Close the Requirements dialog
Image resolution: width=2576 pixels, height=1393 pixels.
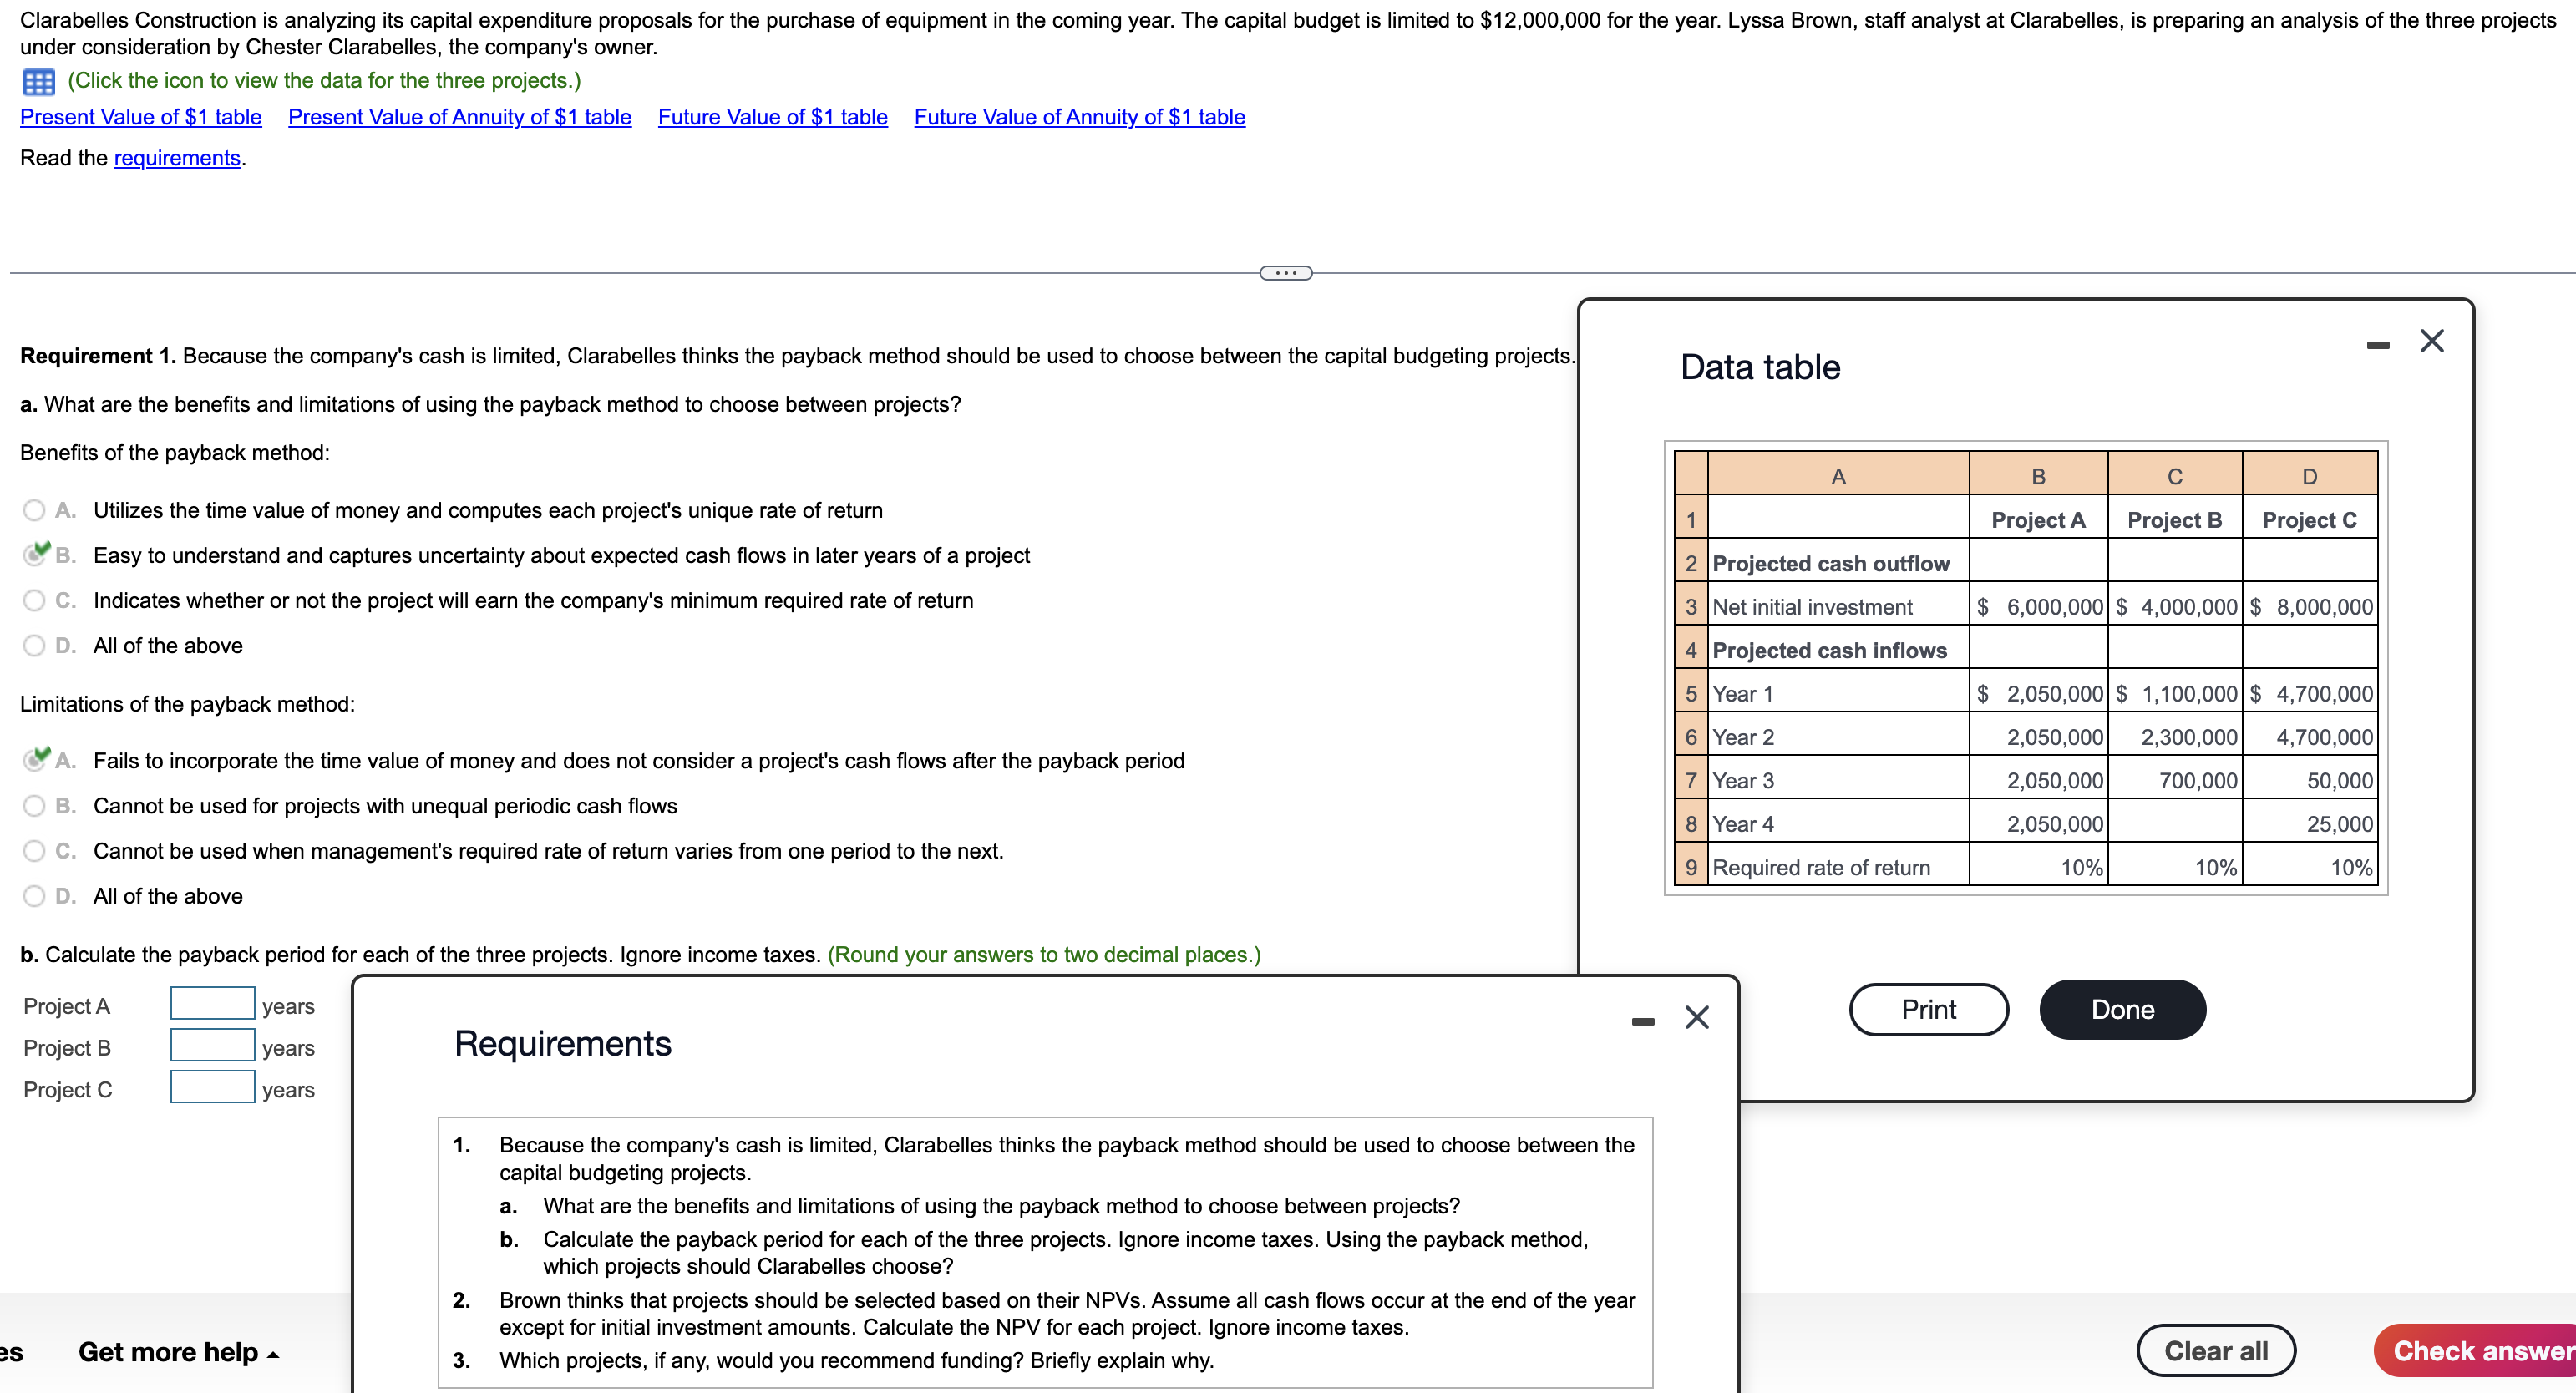click(x=1697, y=1017)
